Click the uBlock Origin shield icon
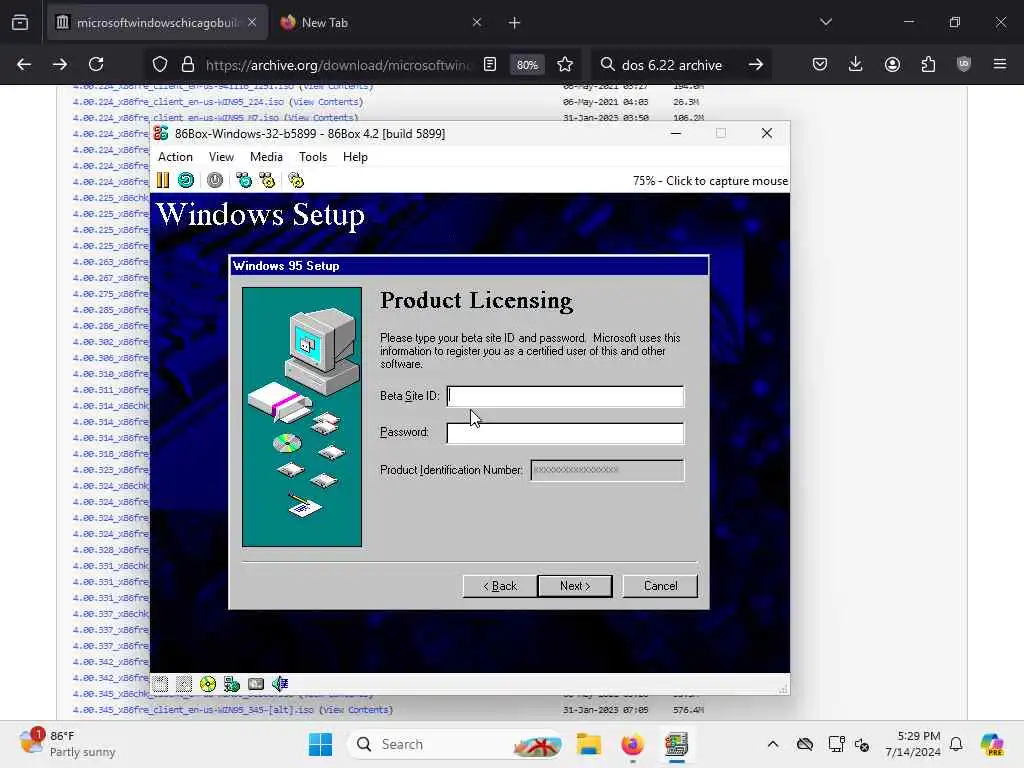The image size is (1024, 768). click(x=963, y=64)
